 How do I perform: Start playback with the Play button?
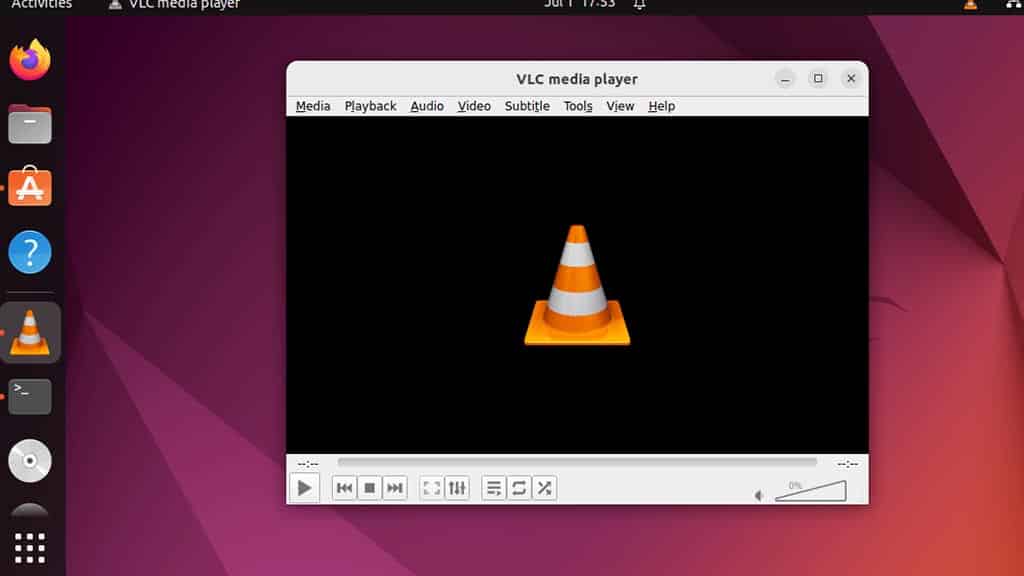click(304, 488)
